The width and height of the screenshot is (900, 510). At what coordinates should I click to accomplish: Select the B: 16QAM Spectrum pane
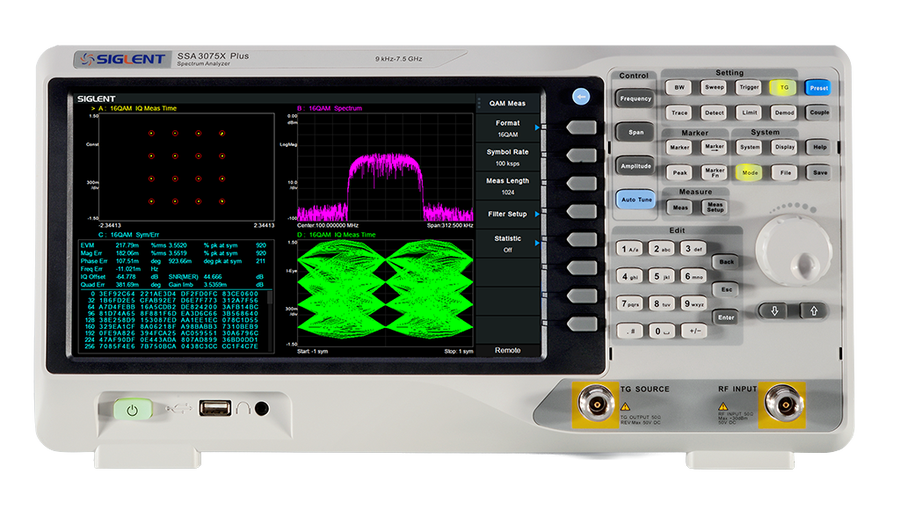[x=385, y=166]
